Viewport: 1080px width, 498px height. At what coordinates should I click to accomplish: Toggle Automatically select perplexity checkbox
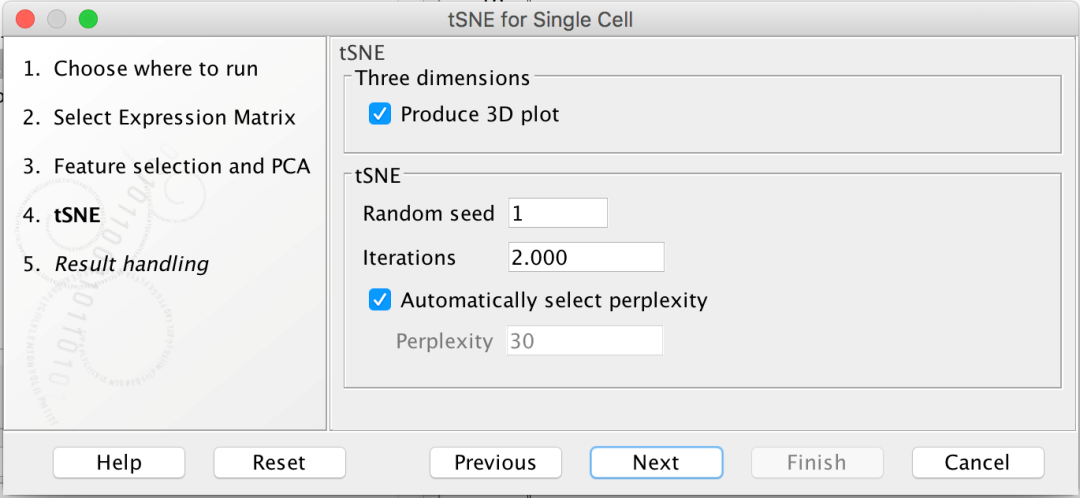380,300
